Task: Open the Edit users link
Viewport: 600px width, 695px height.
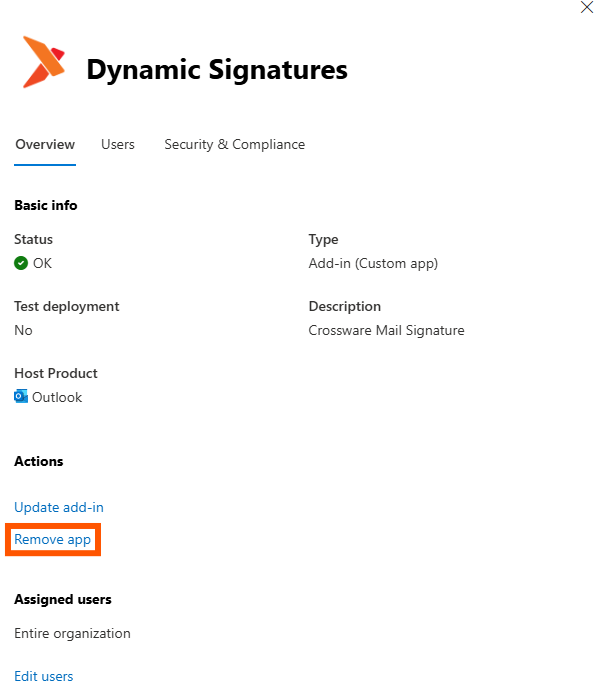Action: (44, 677)
